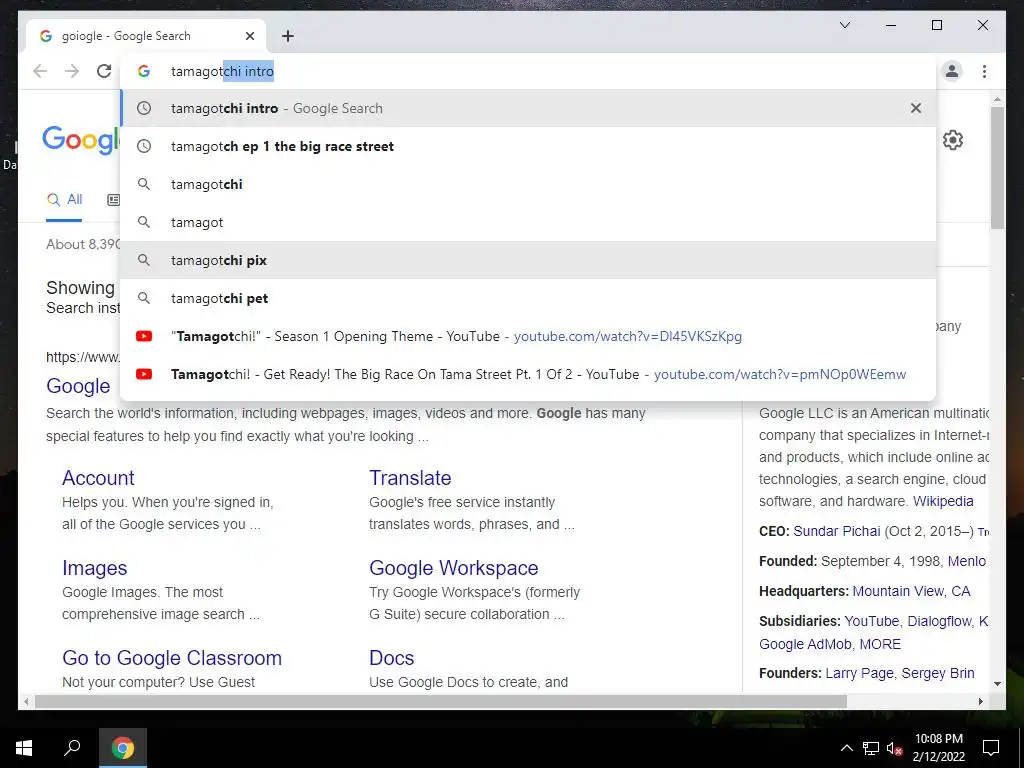Open the Season 1 Opening Theme YouTube suggestion

pos(528,336)
